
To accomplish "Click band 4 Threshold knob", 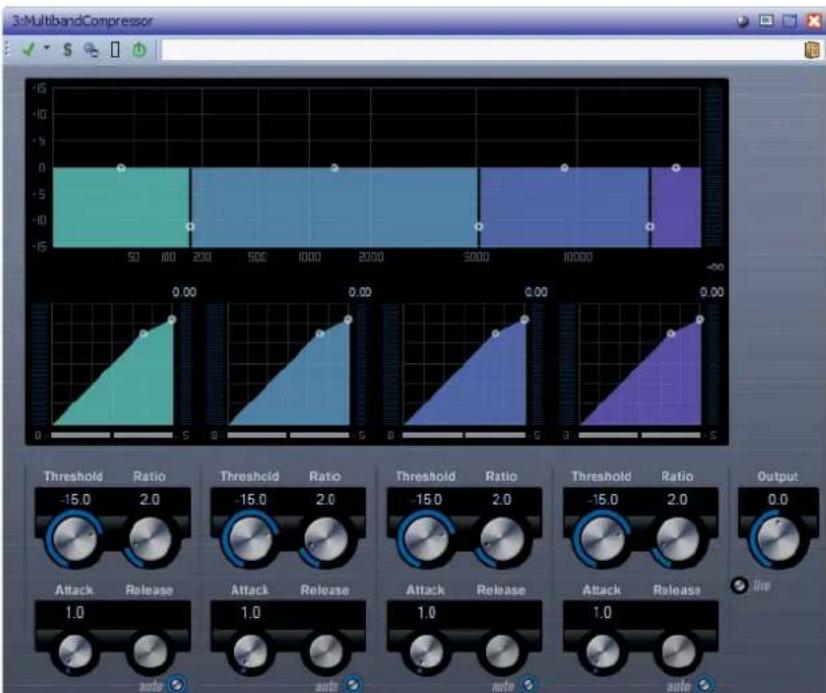I will click(x=603, y=539).
